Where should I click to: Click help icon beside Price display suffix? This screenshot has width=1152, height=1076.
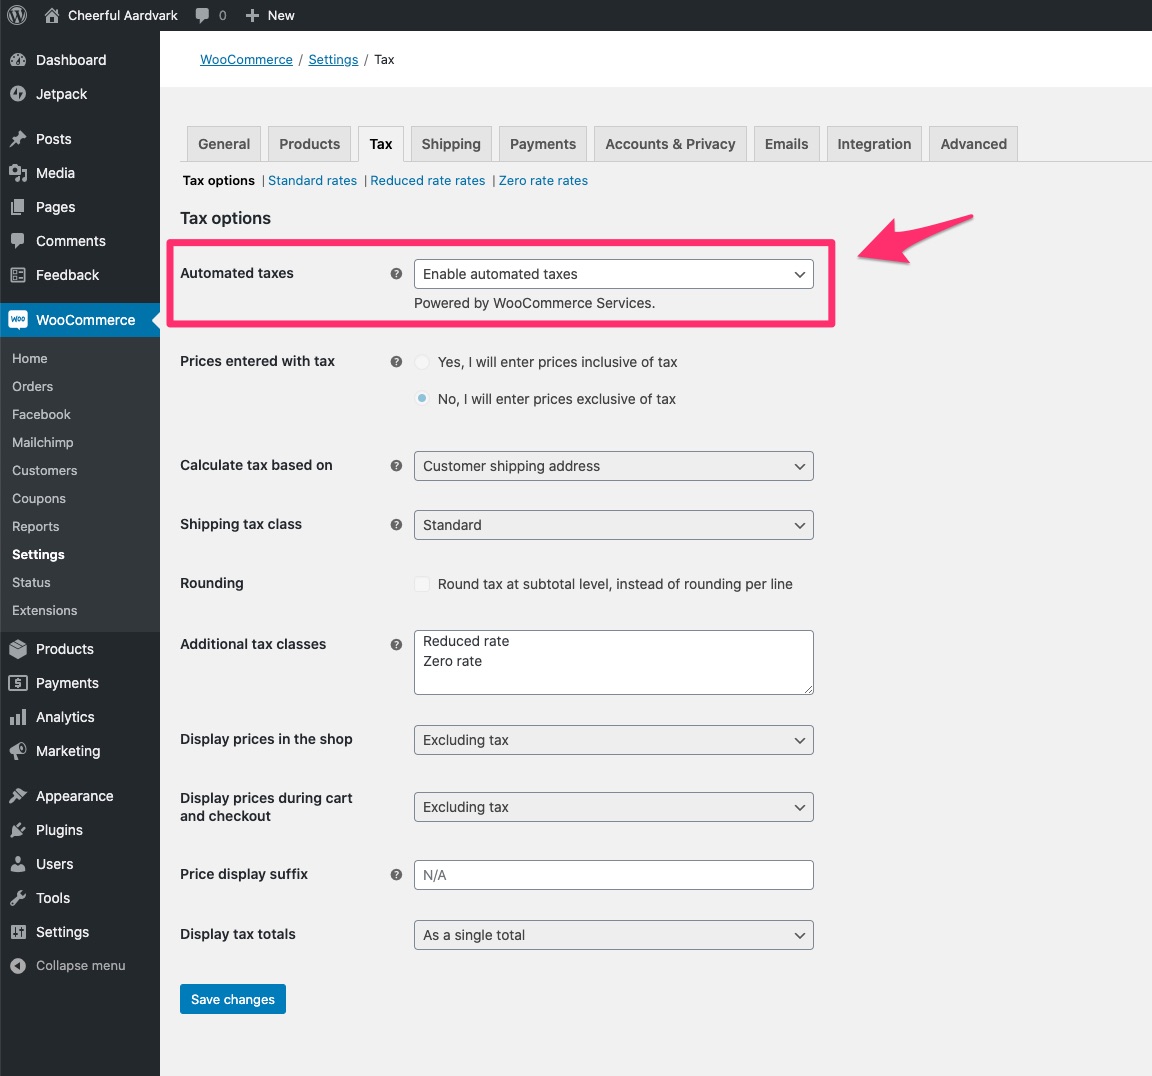[396, 875]
